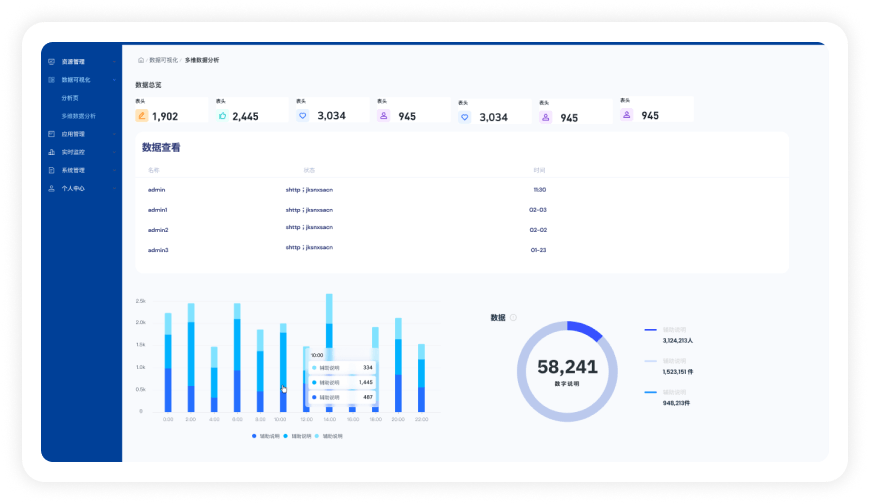Open the admin2 row in the data table
Screen dimensions: 870x504
pyautogui.click(x=158, y=230)
